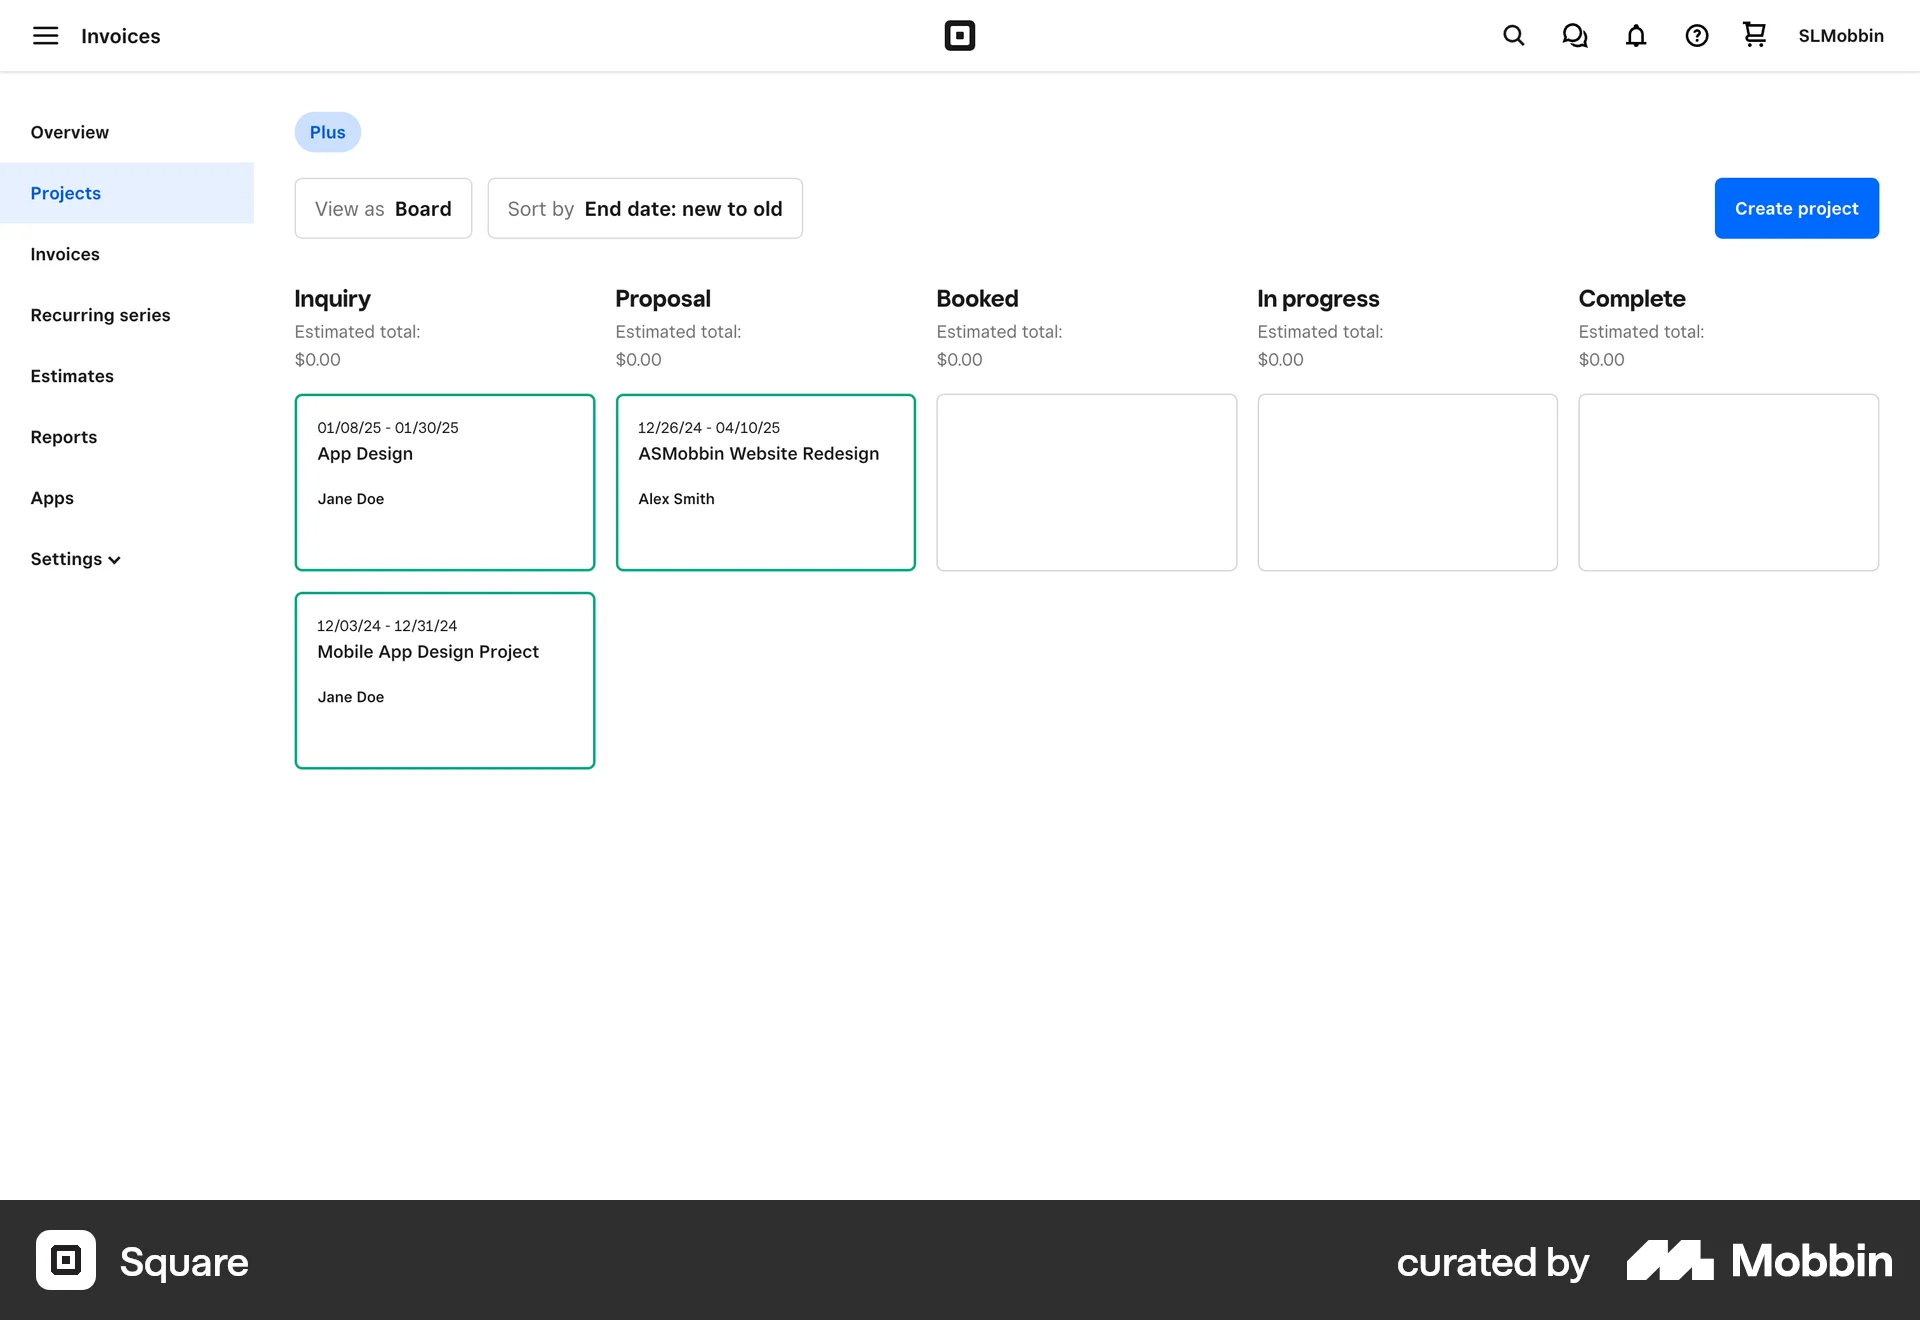This screenshot has width=1920, height=1320.
Task: Check notifications via bell icon
Action: 1635,35
